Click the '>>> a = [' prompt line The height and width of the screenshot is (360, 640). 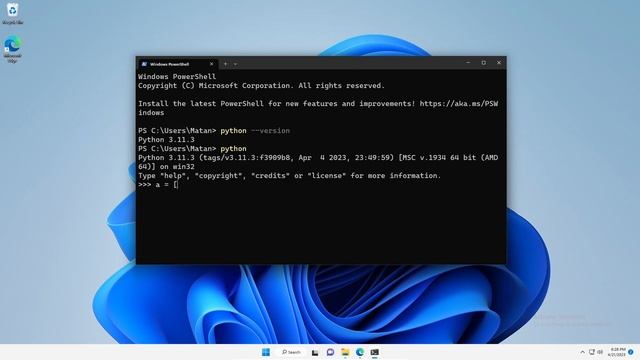click(x=158, y=184)
